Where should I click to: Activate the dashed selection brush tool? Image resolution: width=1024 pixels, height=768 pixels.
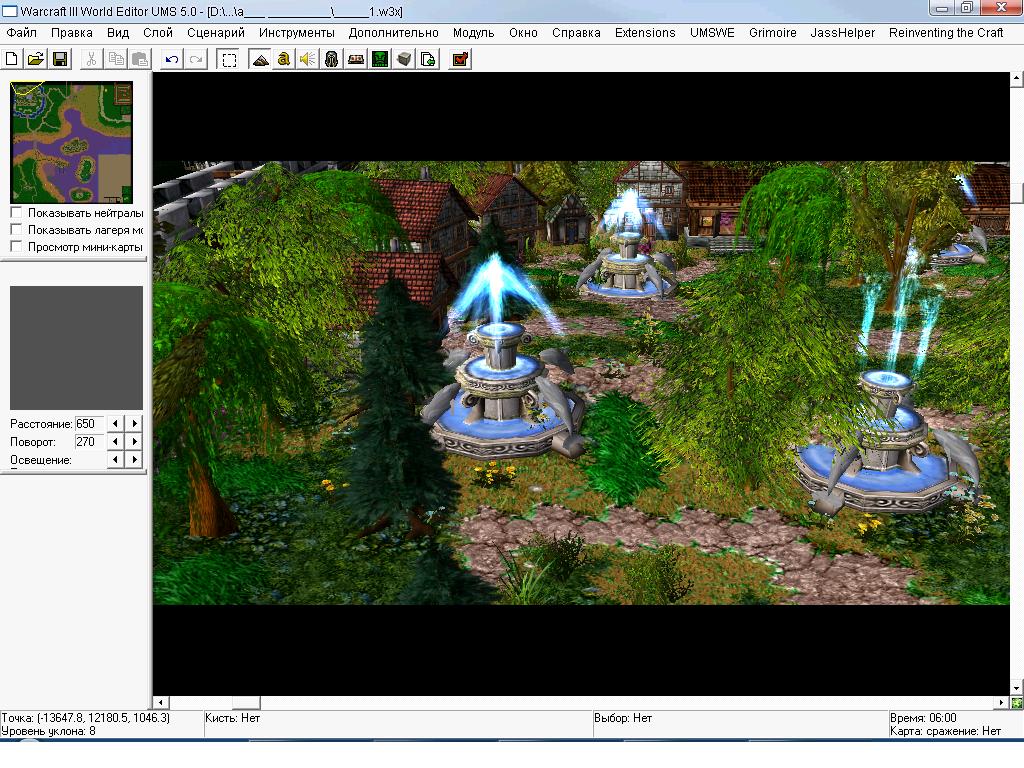click(229, 59)
